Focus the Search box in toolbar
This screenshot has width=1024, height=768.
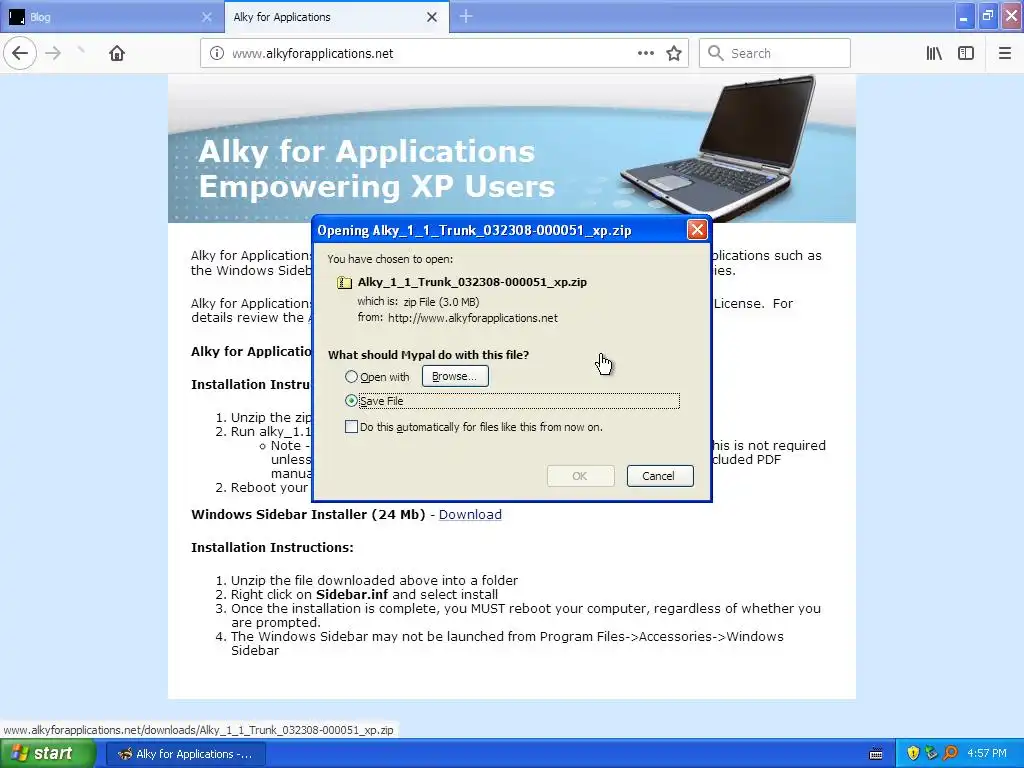[x=775, y=53]
